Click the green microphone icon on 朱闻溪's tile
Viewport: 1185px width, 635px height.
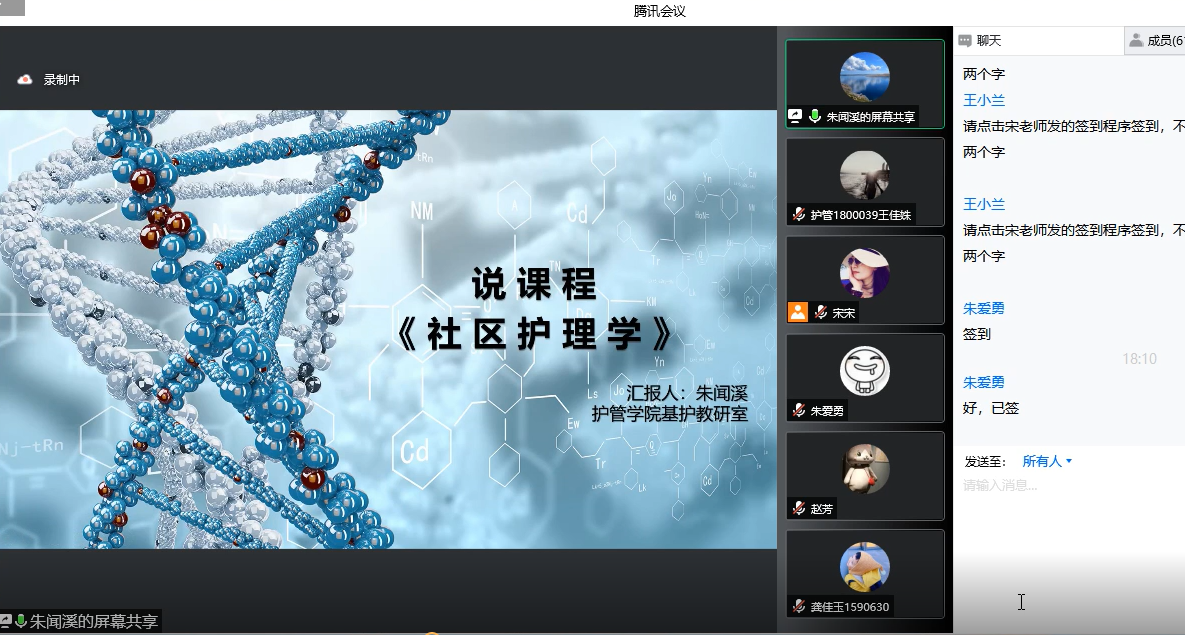pyautogui.click(x=815, y=116)
